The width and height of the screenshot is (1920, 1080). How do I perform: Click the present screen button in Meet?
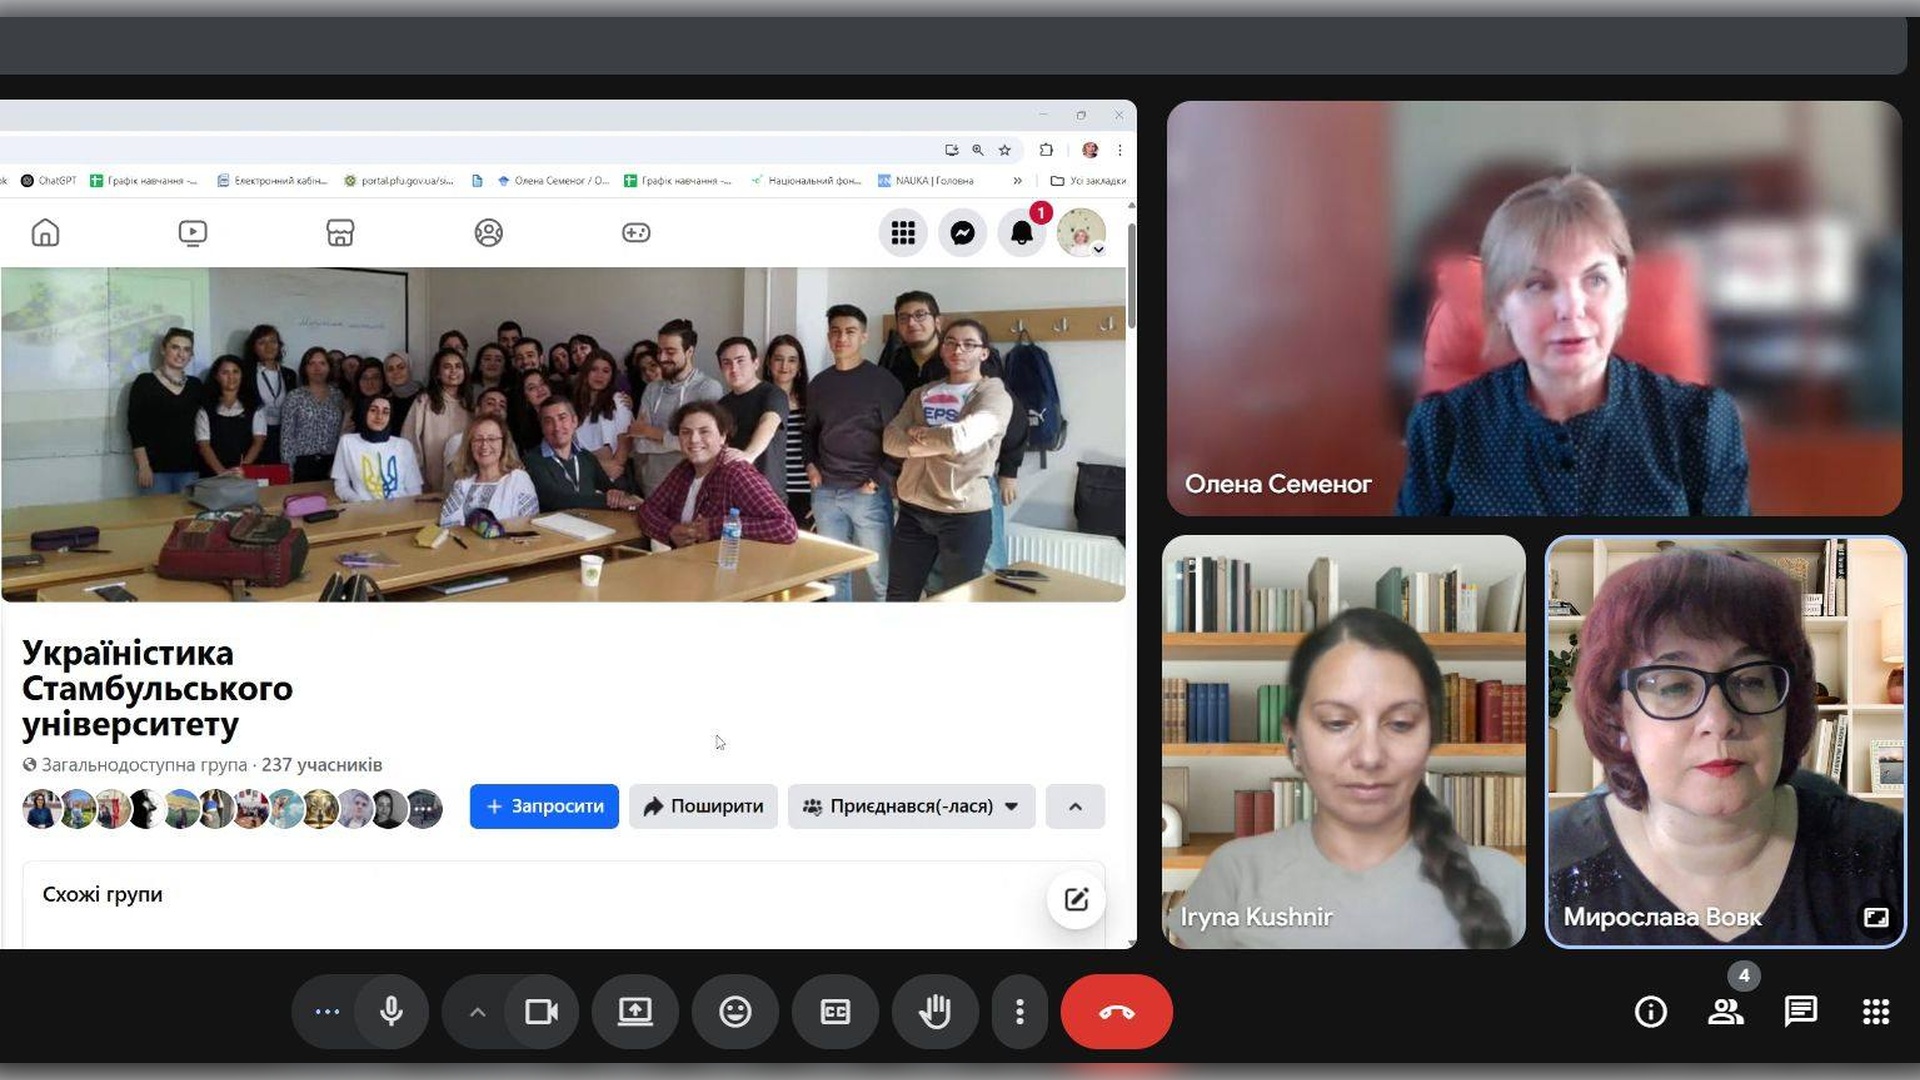click(x=635, y=1012)
